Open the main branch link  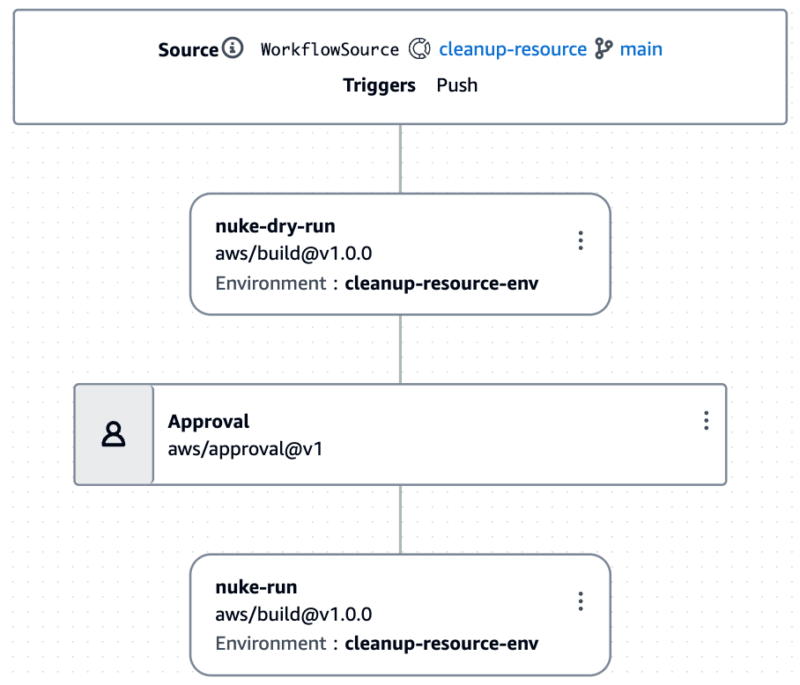(641, 49)
